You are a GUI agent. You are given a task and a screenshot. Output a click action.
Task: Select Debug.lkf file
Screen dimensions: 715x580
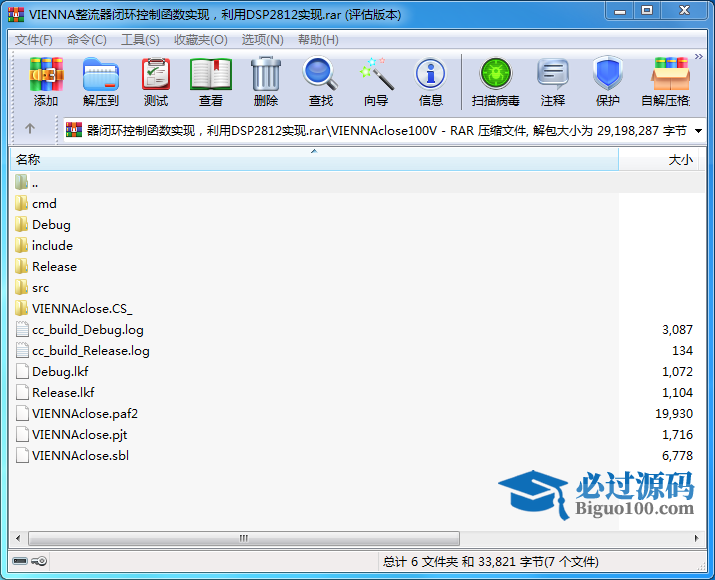pos(52,372)
